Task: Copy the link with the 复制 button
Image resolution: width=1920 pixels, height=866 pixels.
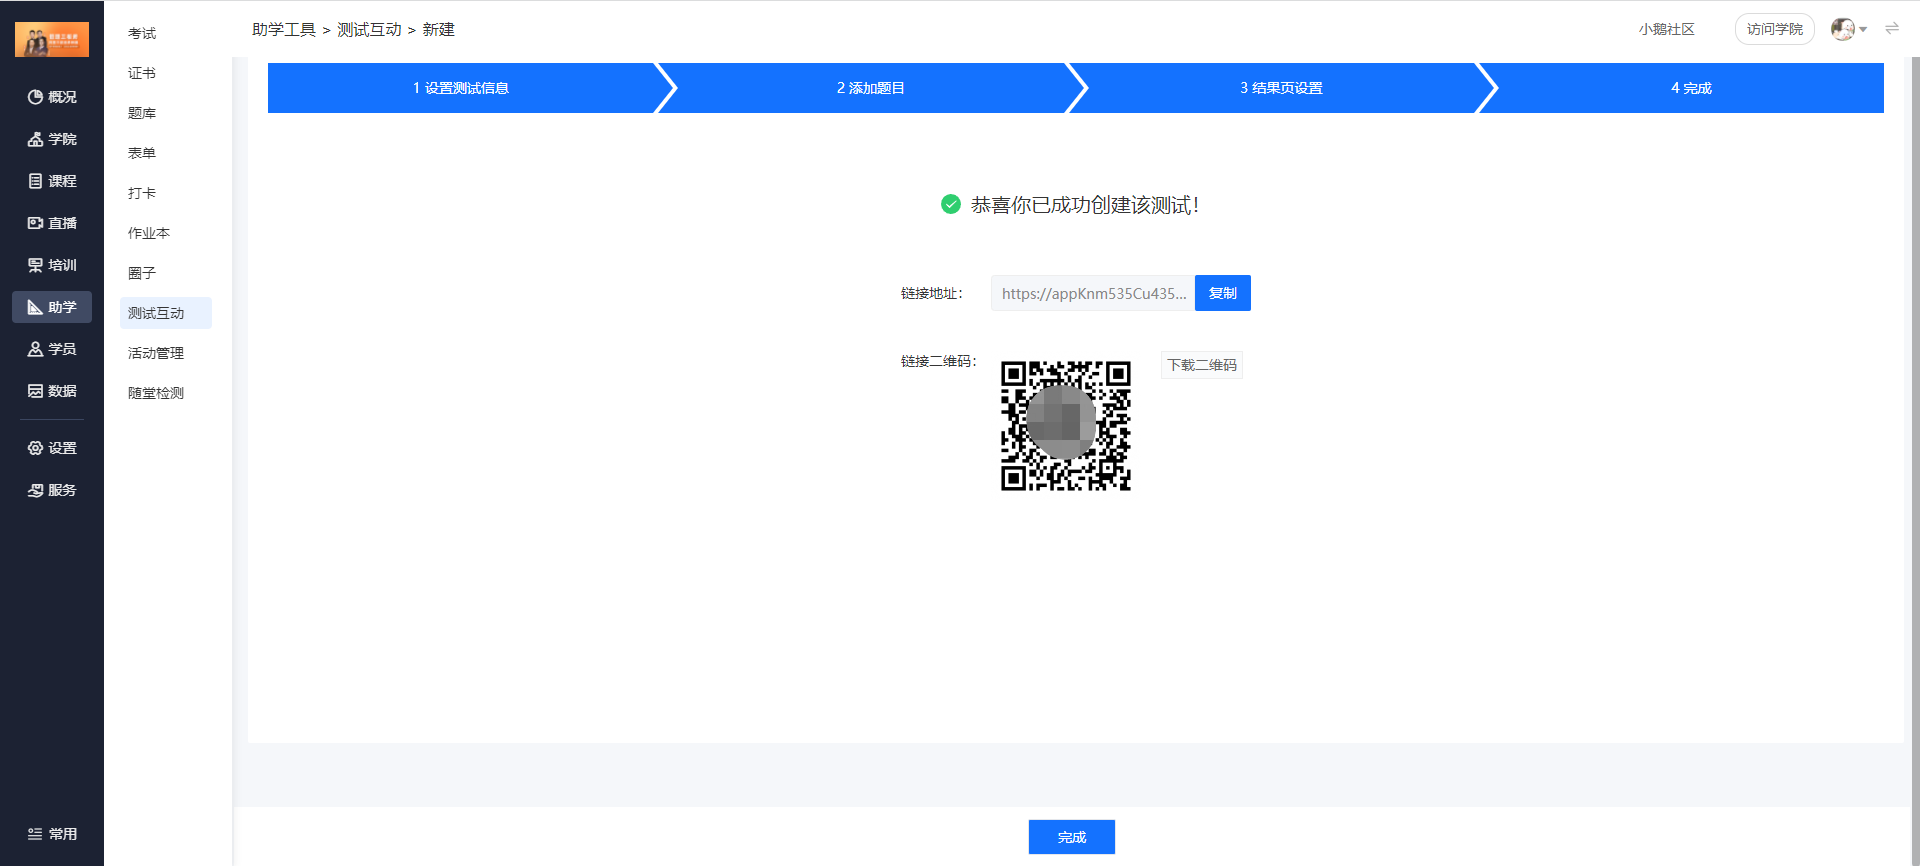Action: (x=1223, y=293)
